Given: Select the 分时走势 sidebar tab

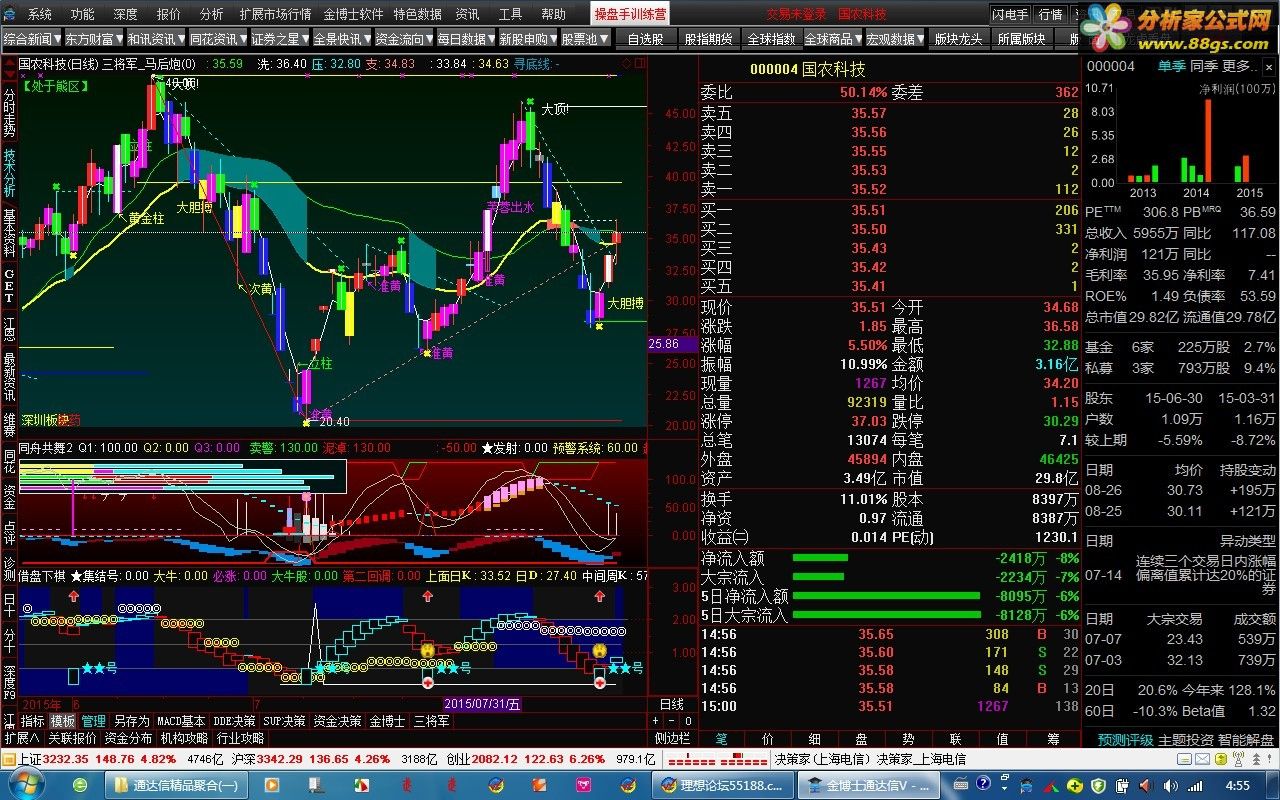Looking at the screenshot, I should pyautogui.click(x=9, y=111).
